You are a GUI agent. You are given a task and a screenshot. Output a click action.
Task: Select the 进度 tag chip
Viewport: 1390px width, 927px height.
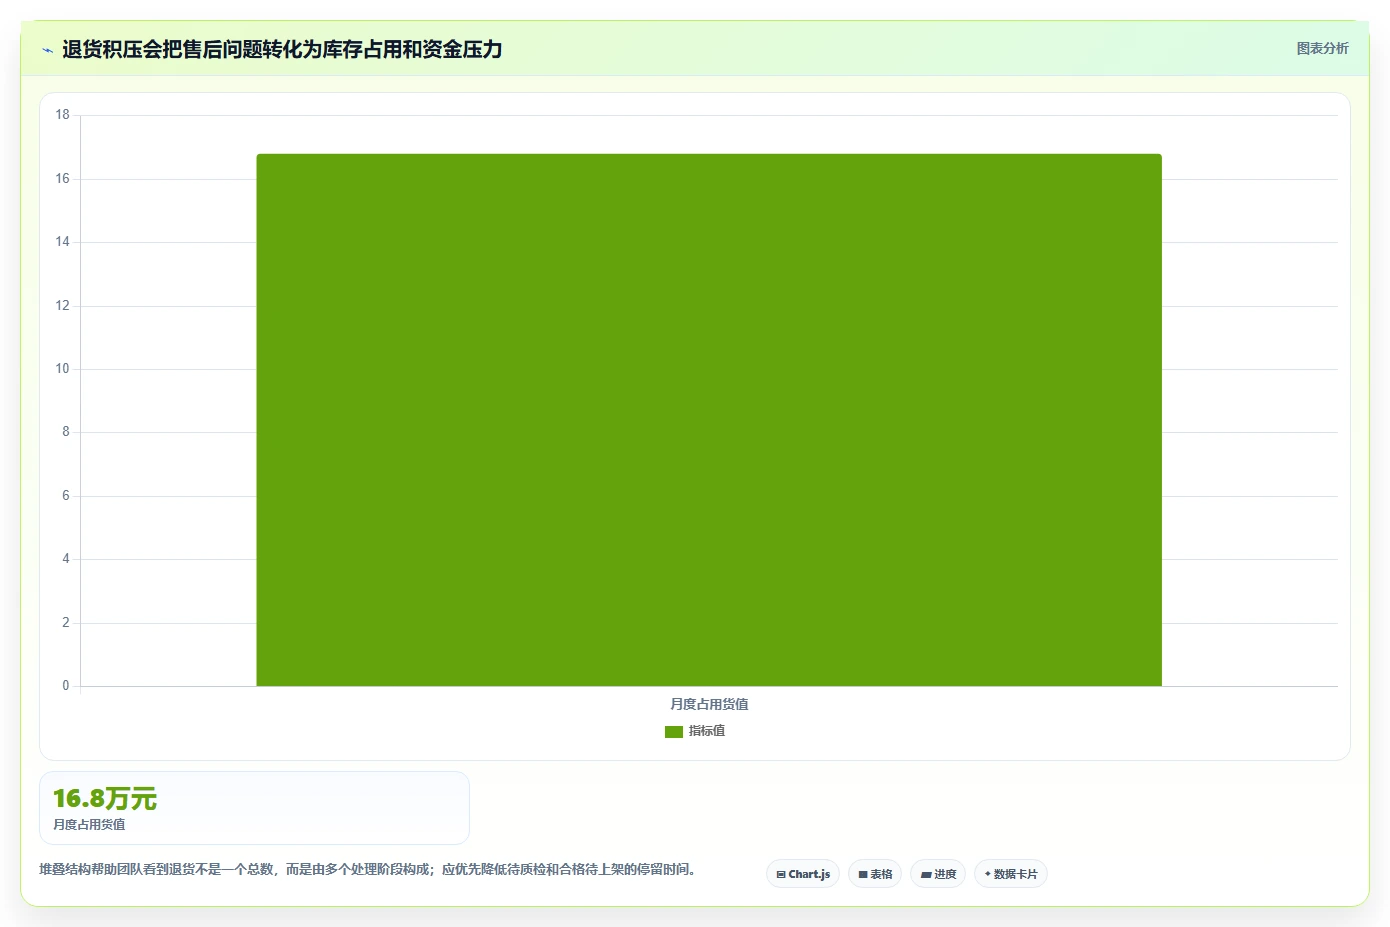click(x=938, y=874)
